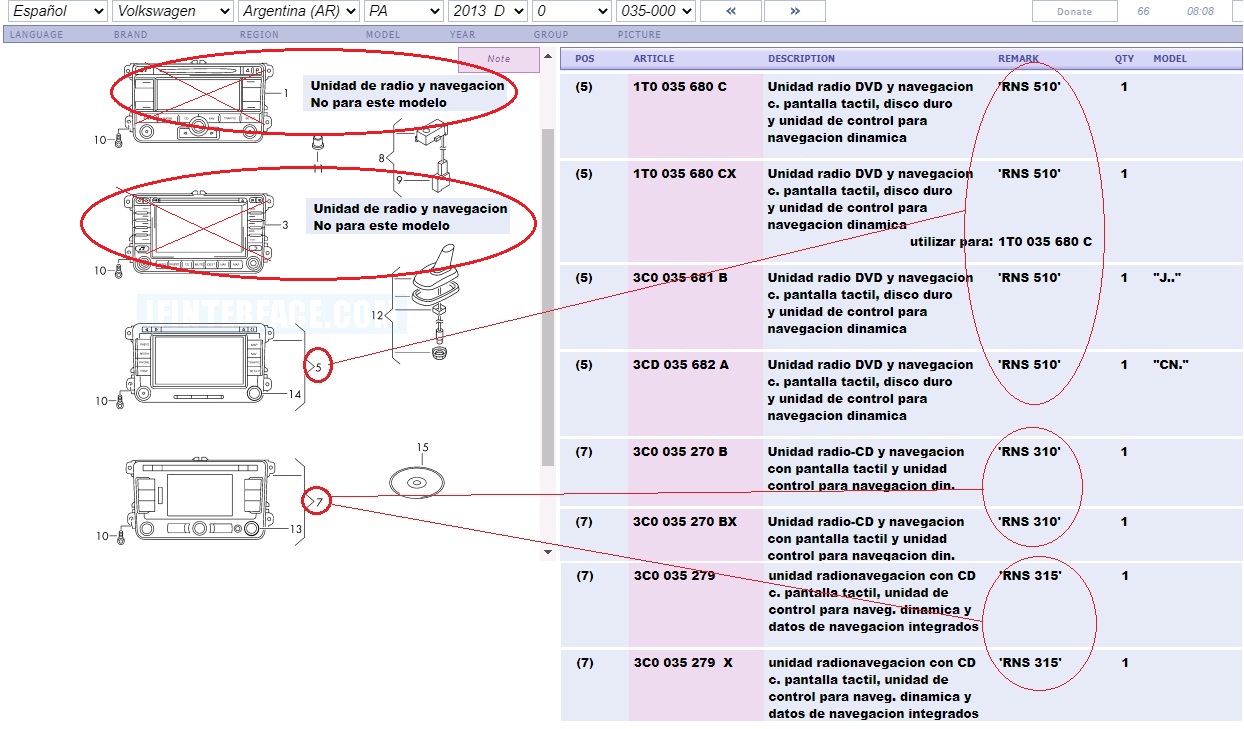Click the BRAND label under the dropdown

click(130, 35)
